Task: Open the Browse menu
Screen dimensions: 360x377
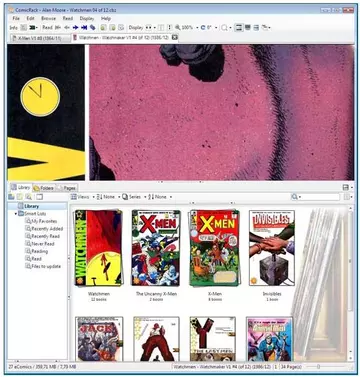Action: (48, 19)
